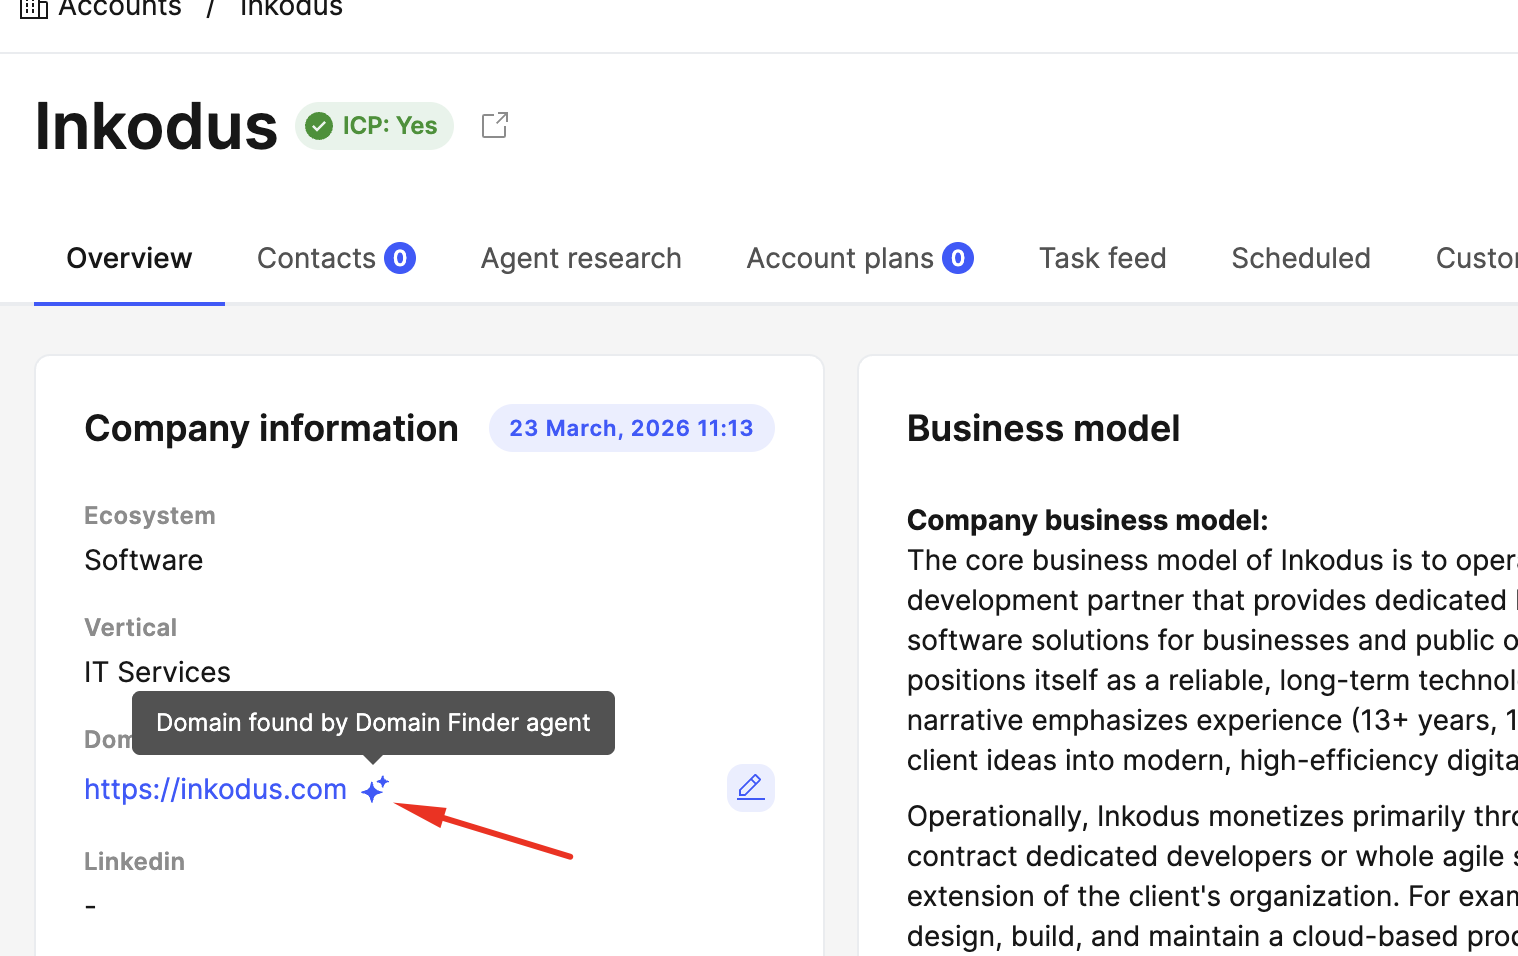Click the Business model heading
1518x956 pixels.
tap(1043, 428)
